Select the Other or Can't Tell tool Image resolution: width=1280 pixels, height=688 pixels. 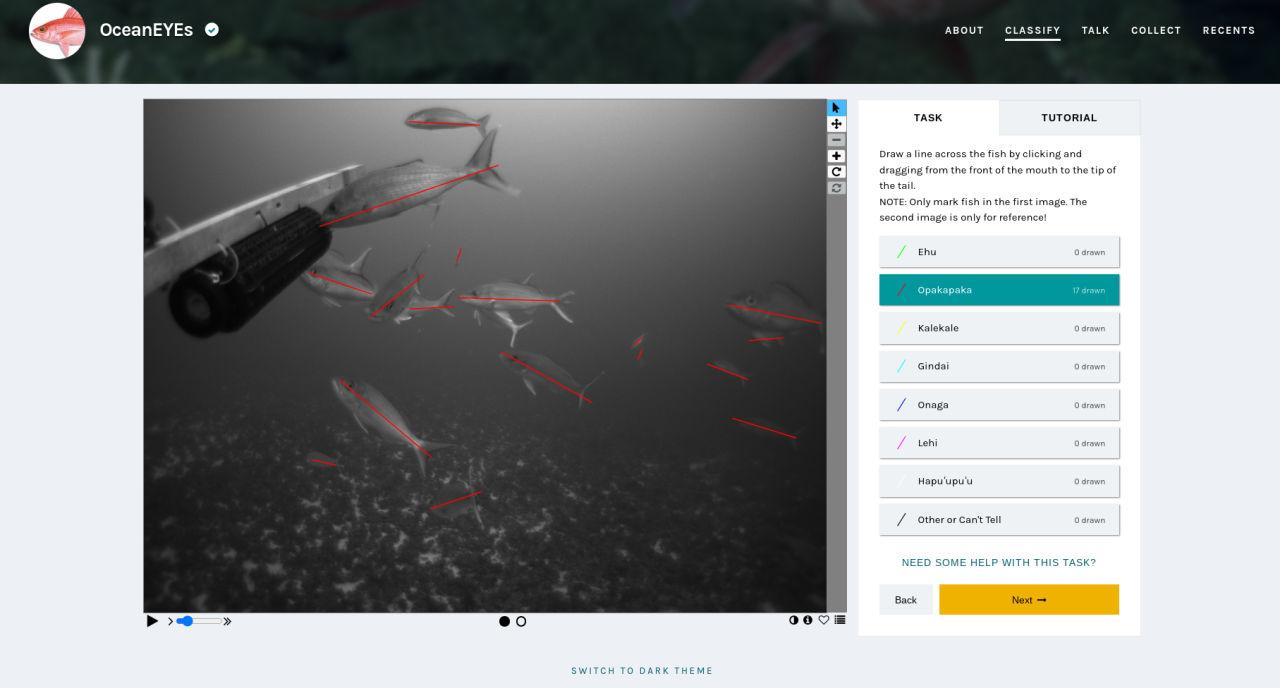click(x=999, y=520)
